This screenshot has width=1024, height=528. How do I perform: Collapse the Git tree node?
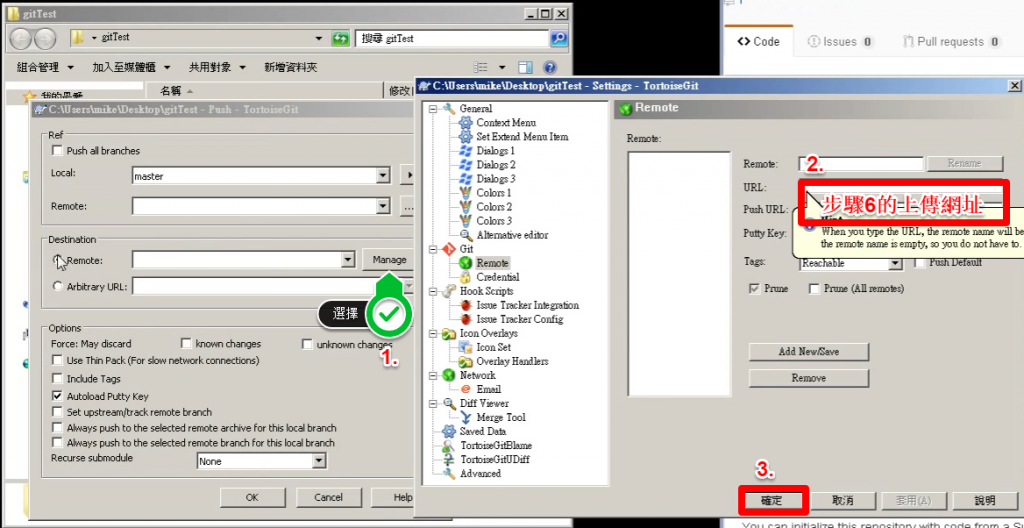pyautogui.click(x=432, y=249)
